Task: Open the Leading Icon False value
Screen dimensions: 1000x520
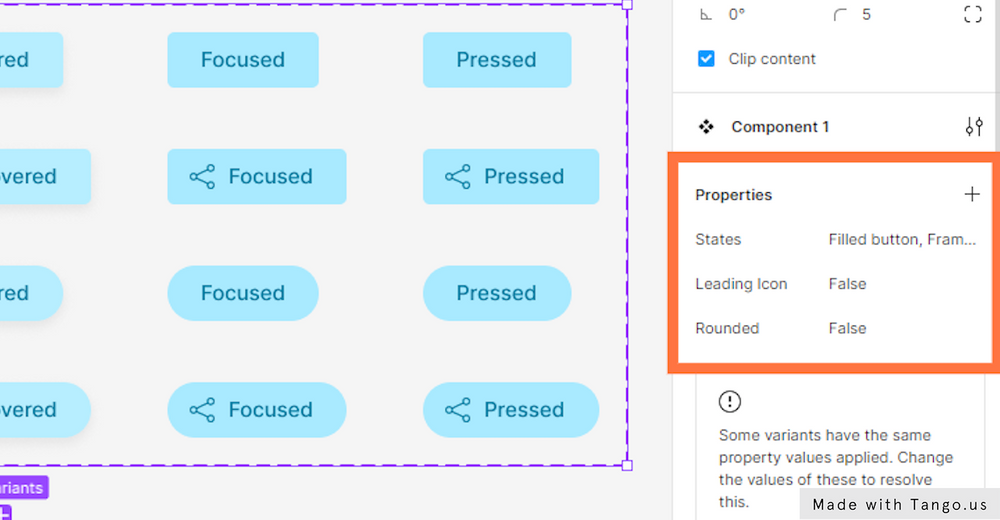Action: [847, 284]
